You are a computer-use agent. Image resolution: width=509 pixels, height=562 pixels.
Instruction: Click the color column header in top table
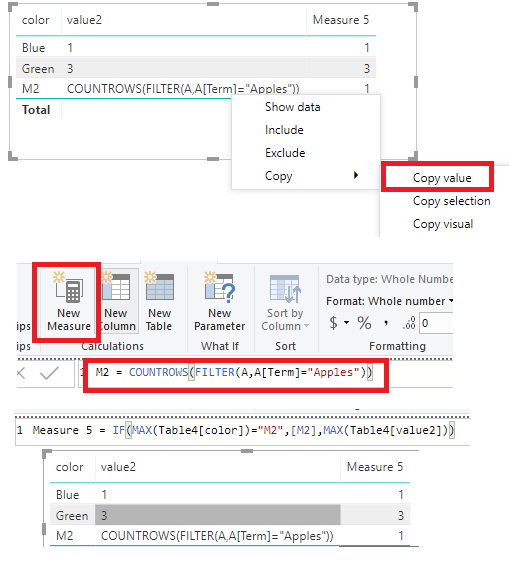coord(35,20)
